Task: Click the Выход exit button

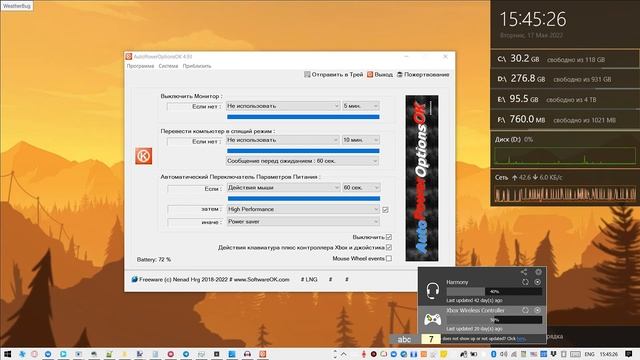Action: [x=380, y=74]
